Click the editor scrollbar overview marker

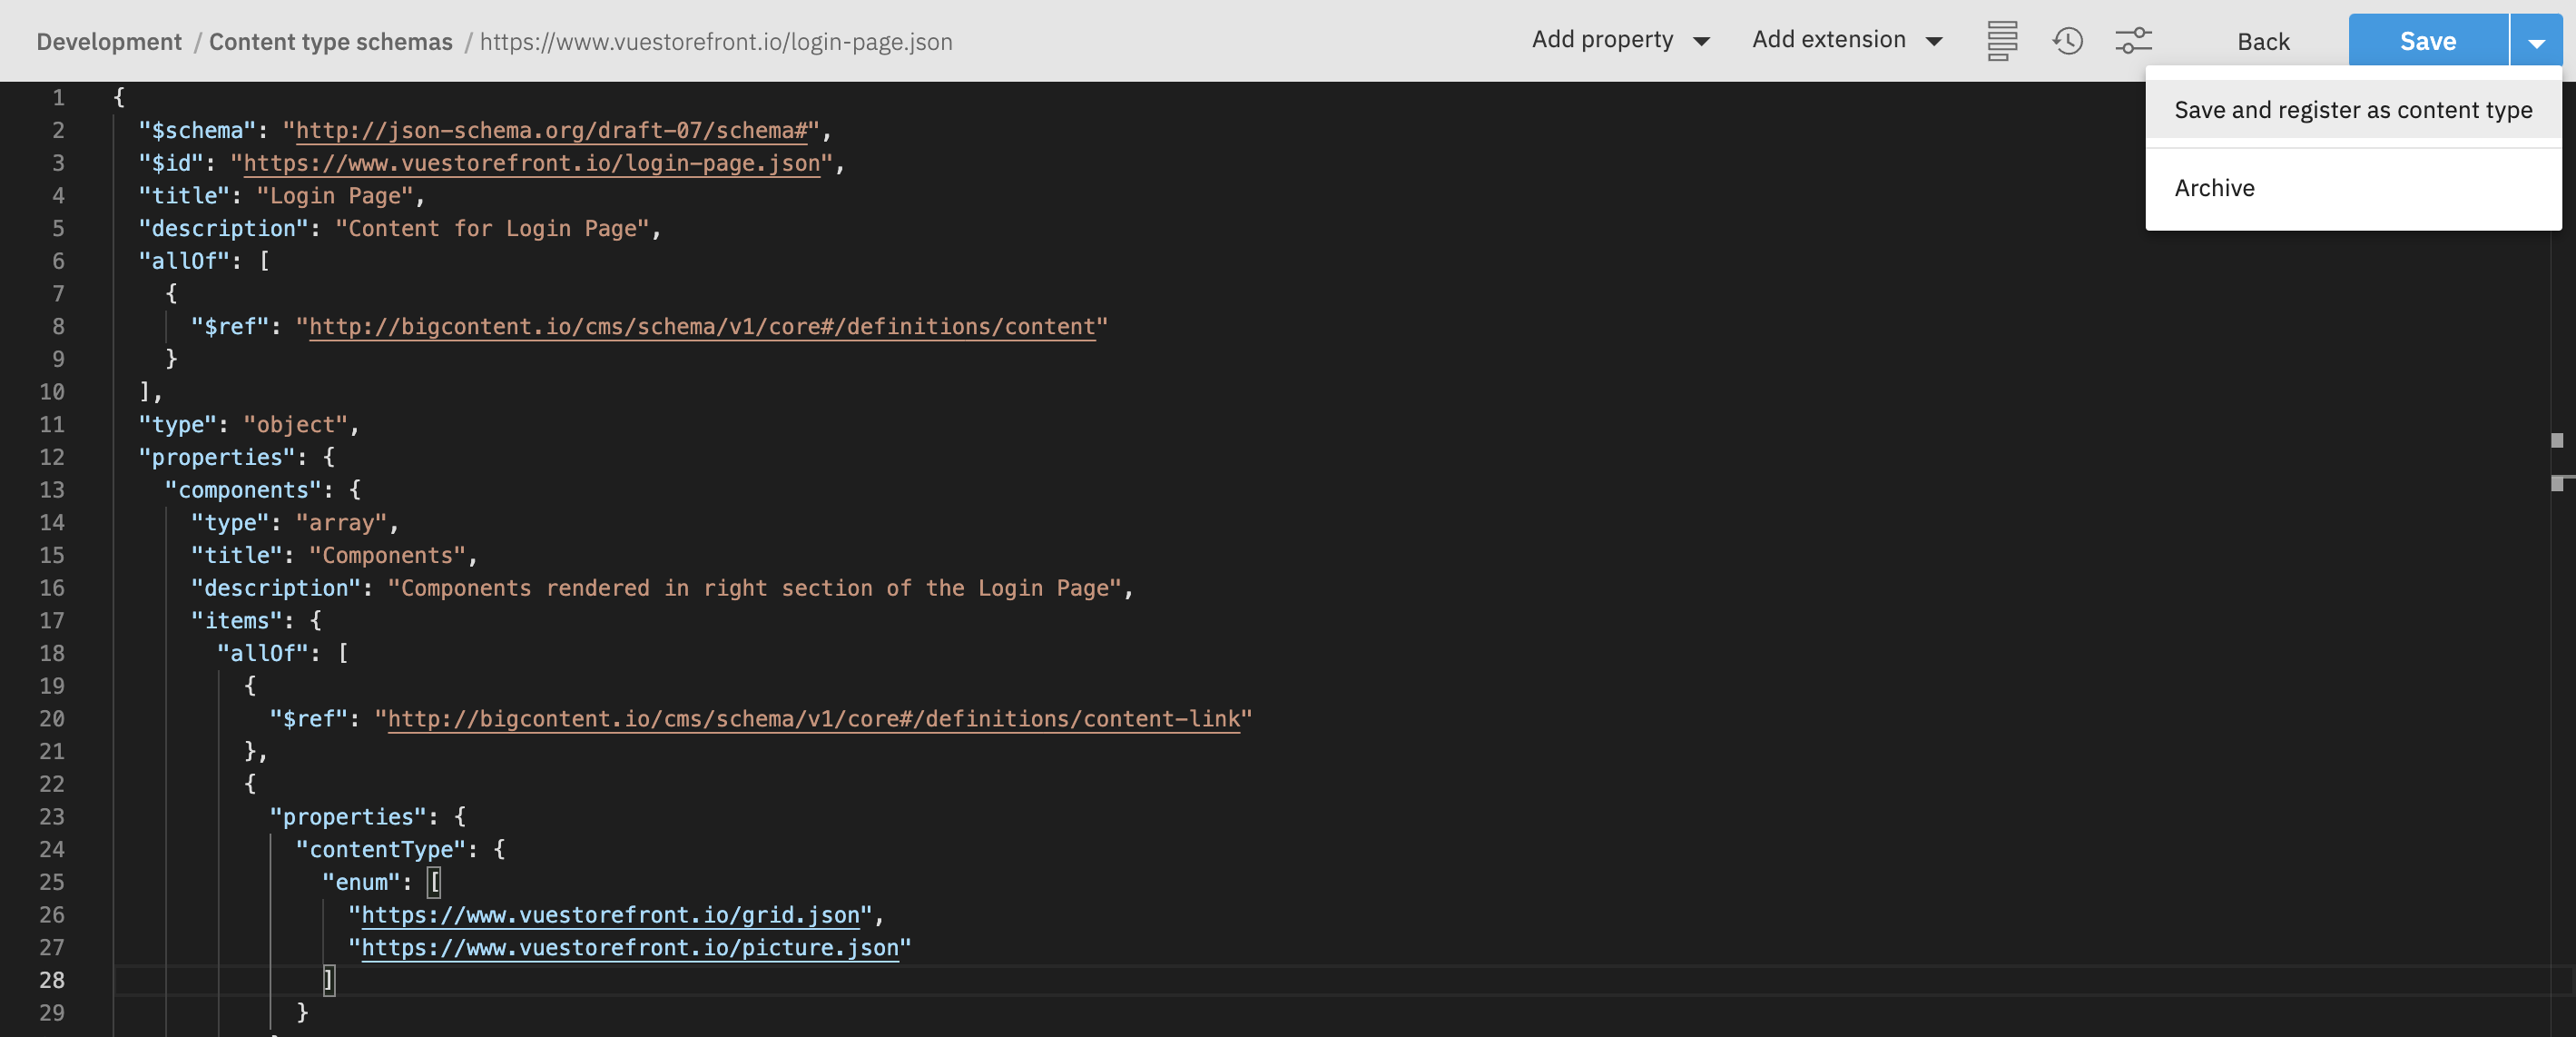tap(2556, 441)
